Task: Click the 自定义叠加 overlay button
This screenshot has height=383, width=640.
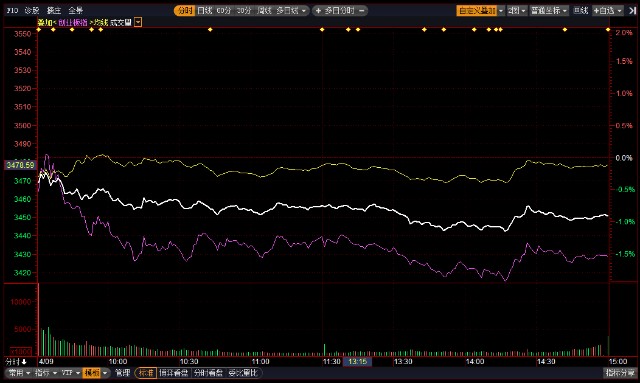Action: coord(477,11)
